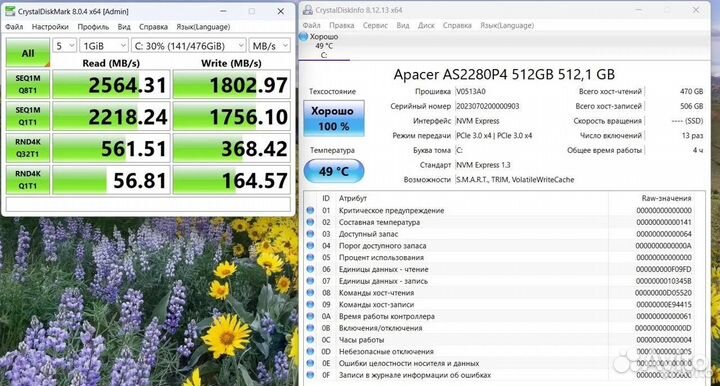Click the Raw-значения column header
This screenshot has width=720, height=386.
666,198
